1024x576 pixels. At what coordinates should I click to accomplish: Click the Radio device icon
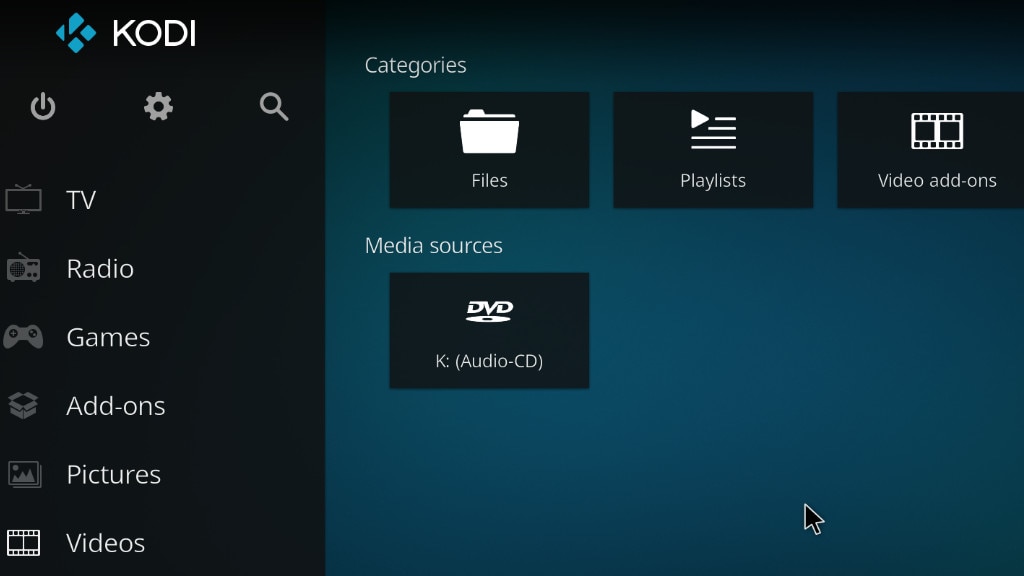pyautogui.click(x=23, y=268)
